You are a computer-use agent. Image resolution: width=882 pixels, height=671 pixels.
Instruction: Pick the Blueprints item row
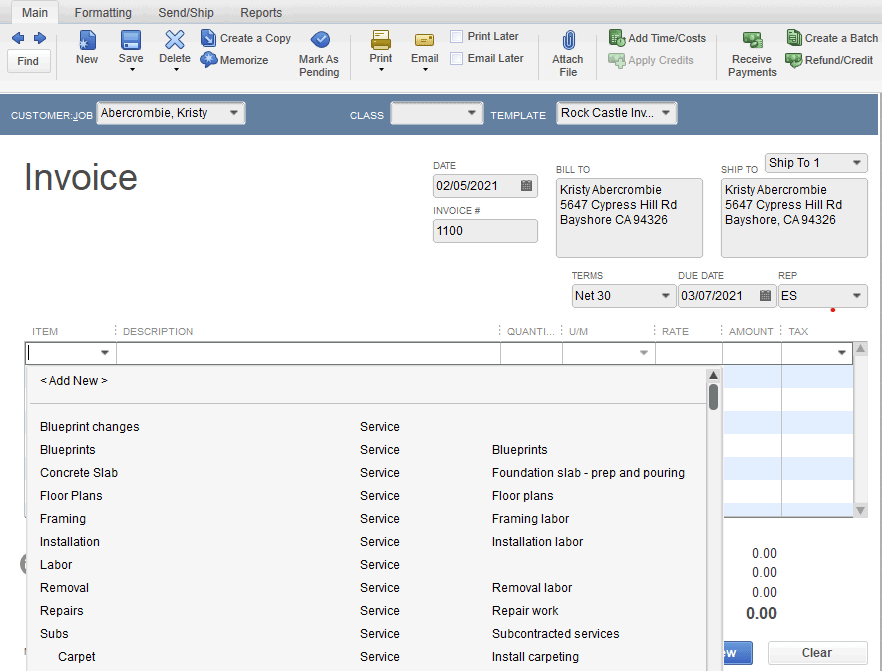pos(367,450)
